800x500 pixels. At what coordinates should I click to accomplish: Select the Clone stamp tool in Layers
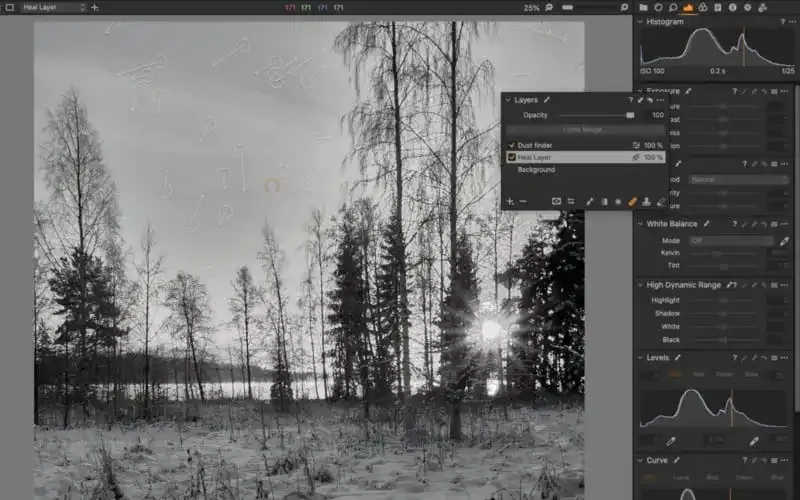[x=646, y=202]
